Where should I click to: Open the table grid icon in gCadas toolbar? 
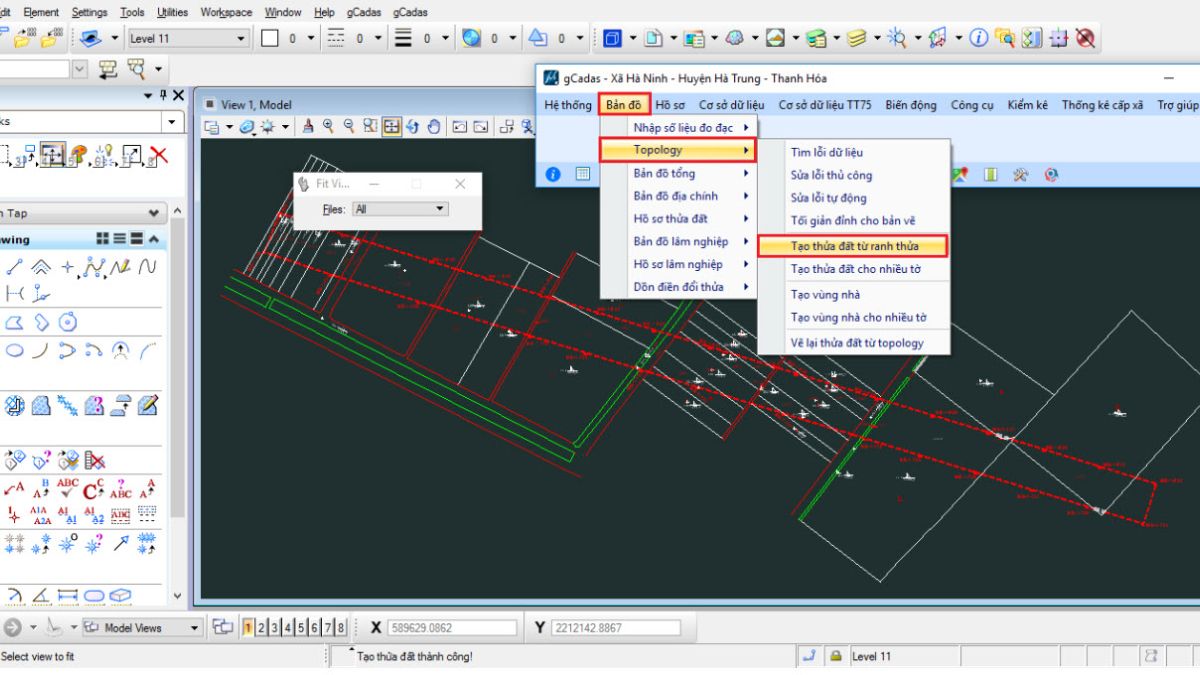[583, 174]
